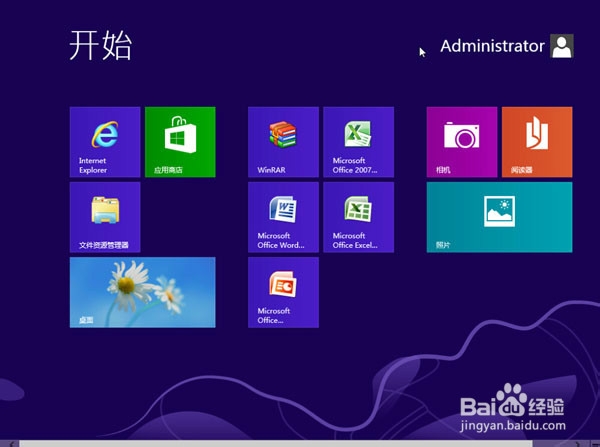This screenshot has width=600, height=447.
Task: Open the Internet Explorer tile
Action: coord(105,142)
